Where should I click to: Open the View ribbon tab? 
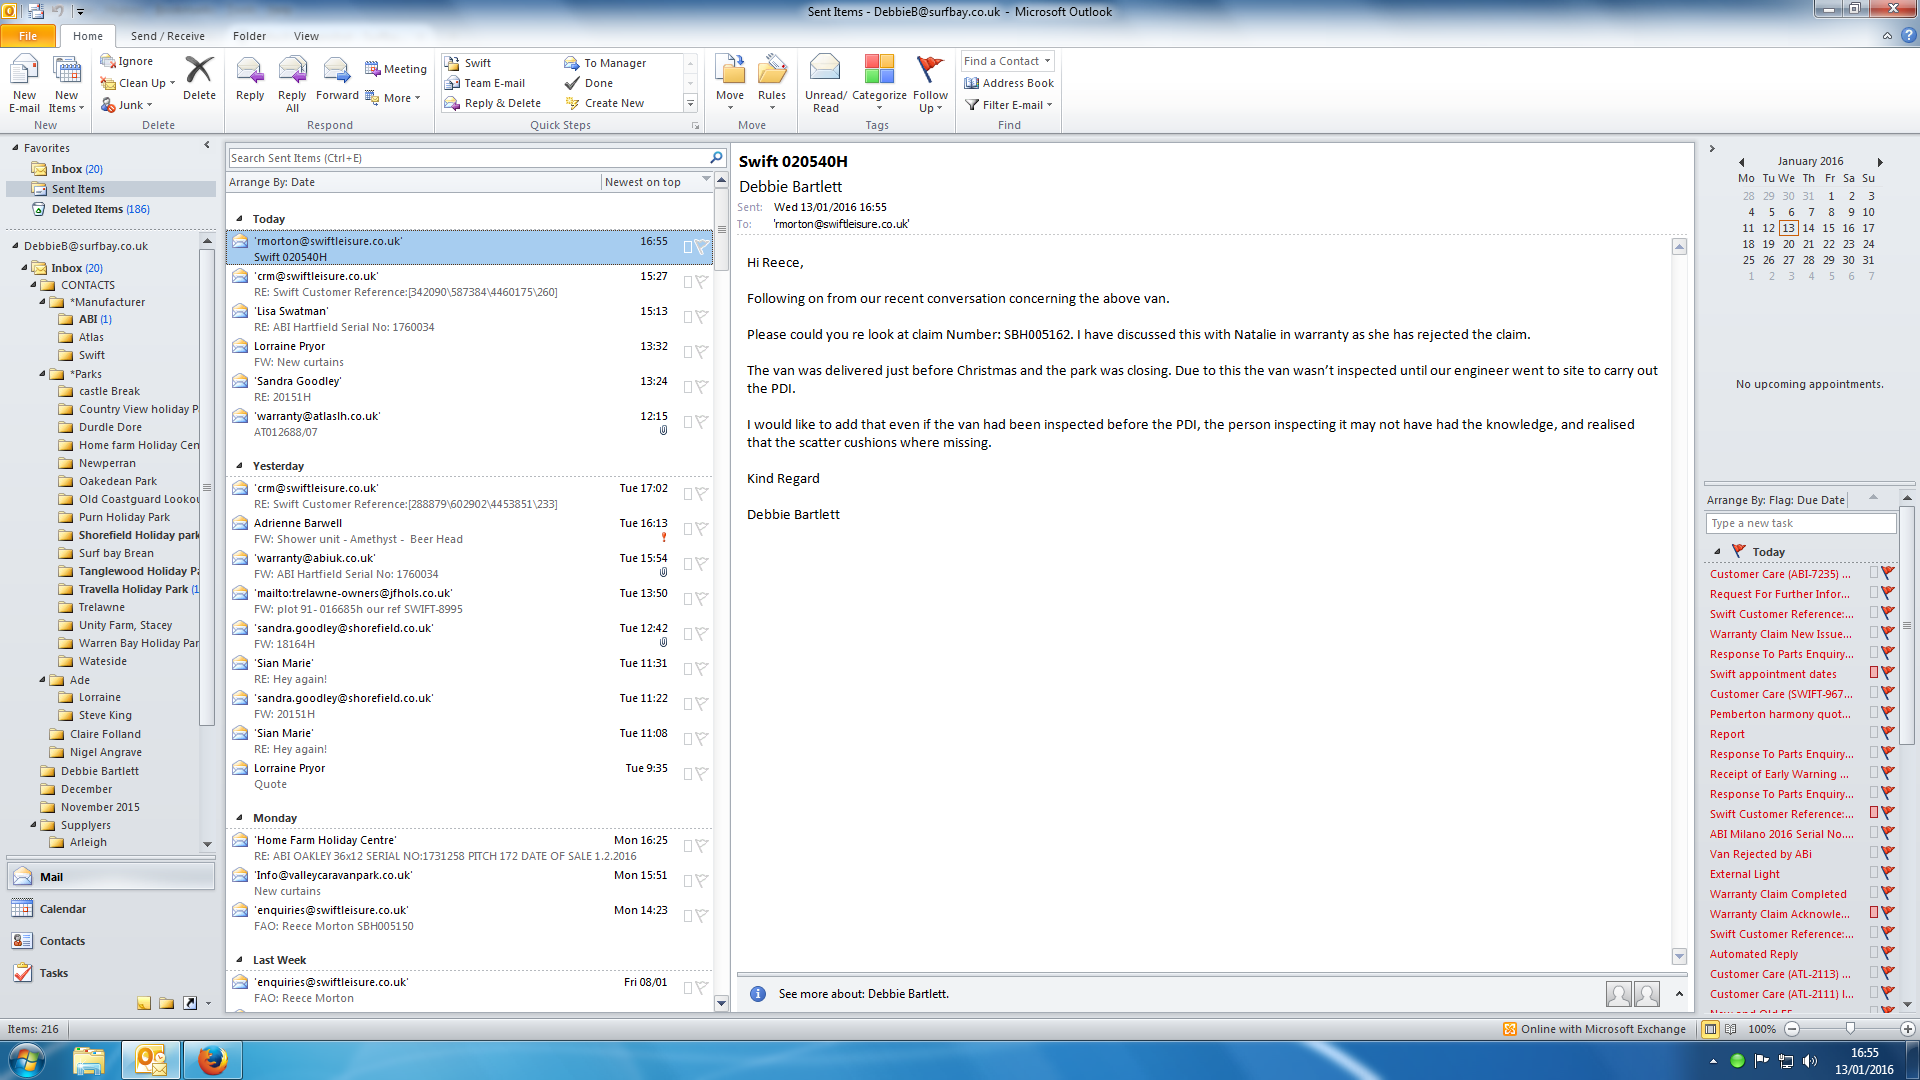click(306, 36)
